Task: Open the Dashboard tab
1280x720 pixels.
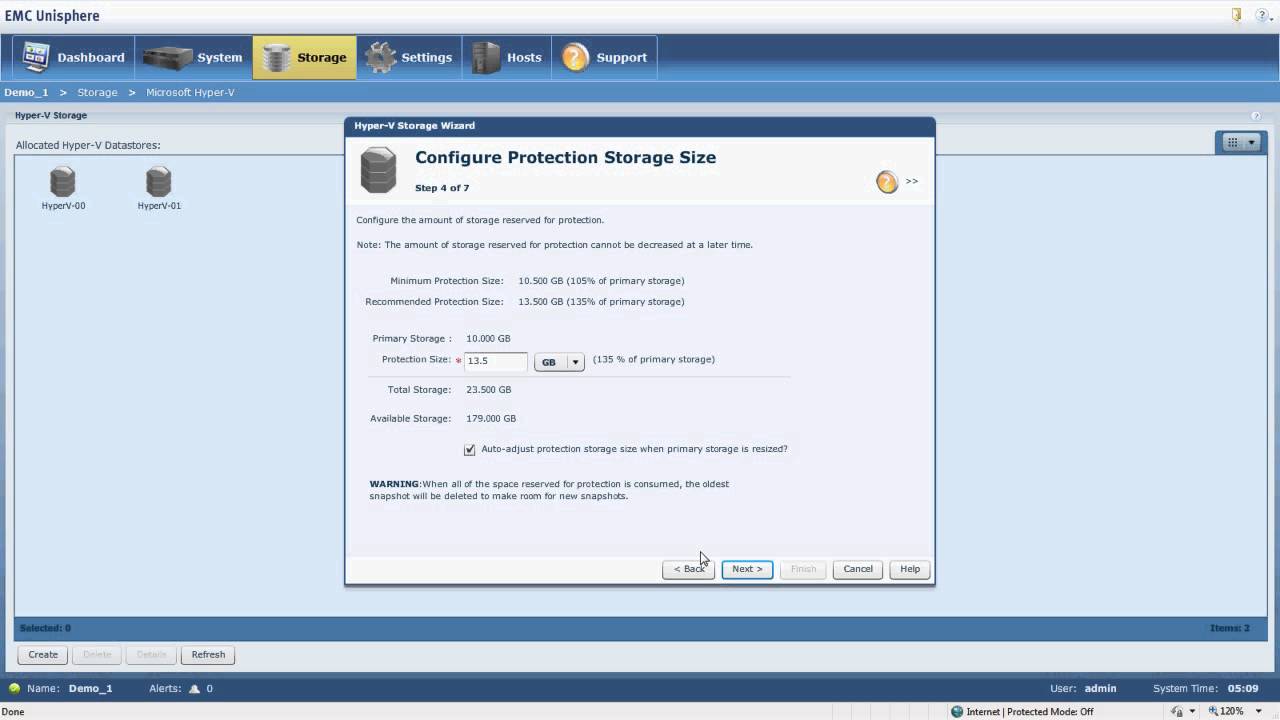Action: click(x=73, y=57)
